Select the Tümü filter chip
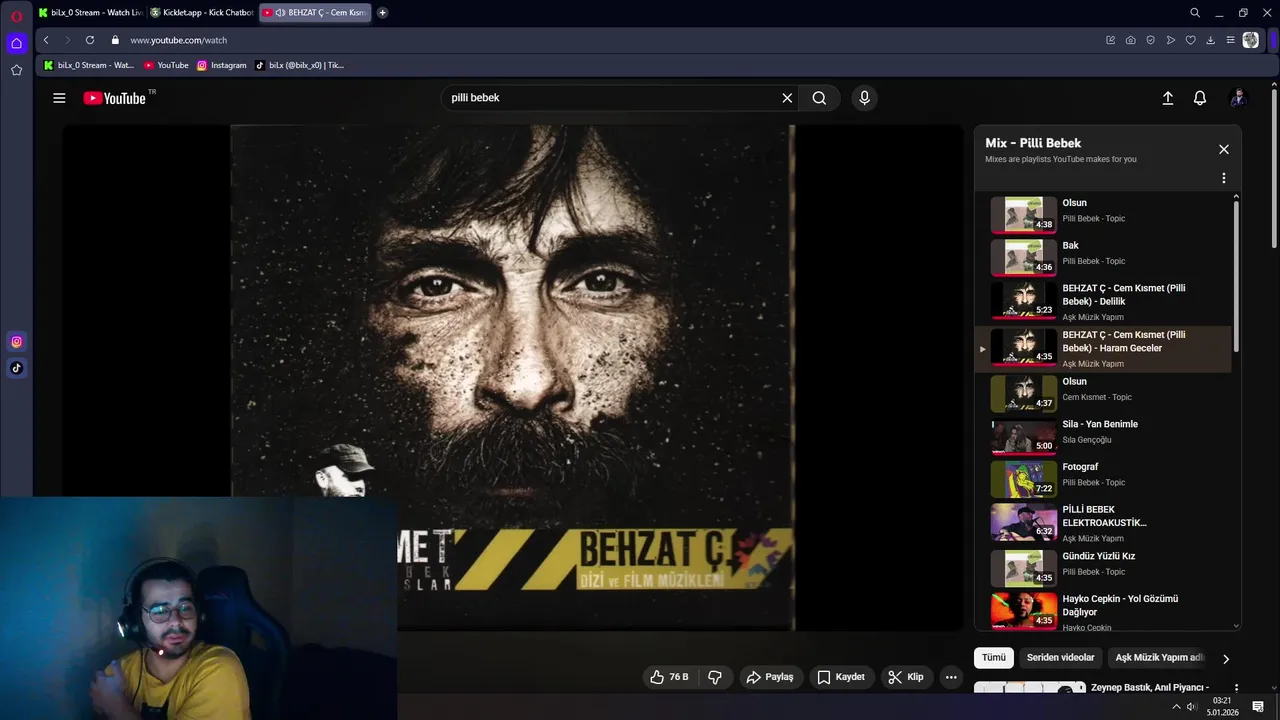 (x=994, y=657)
